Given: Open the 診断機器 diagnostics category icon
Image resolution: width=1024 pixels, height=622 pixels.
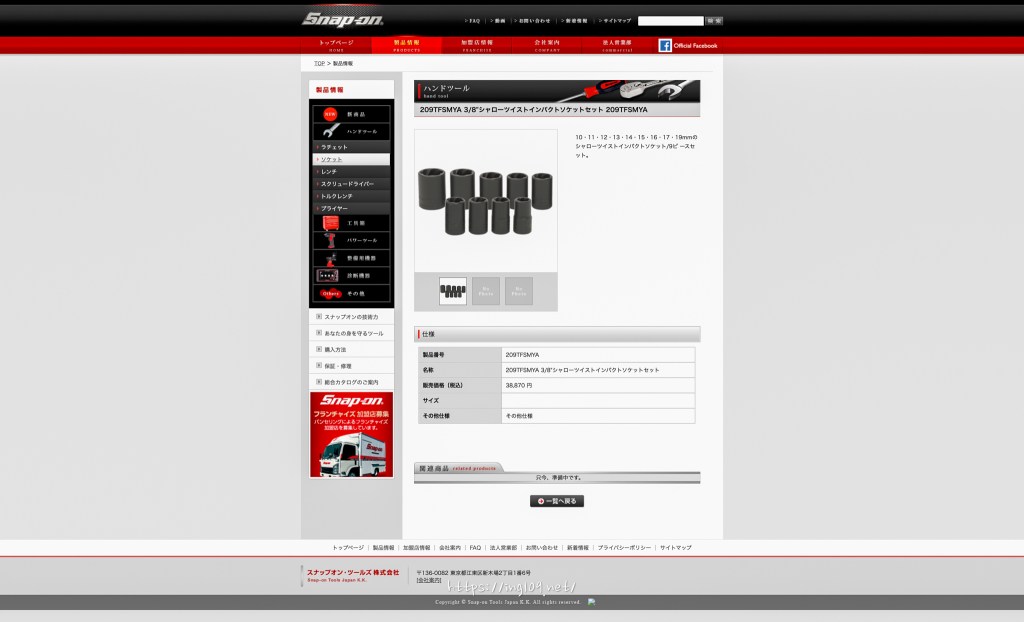Looking at the screenshot, I should point(328,275).
